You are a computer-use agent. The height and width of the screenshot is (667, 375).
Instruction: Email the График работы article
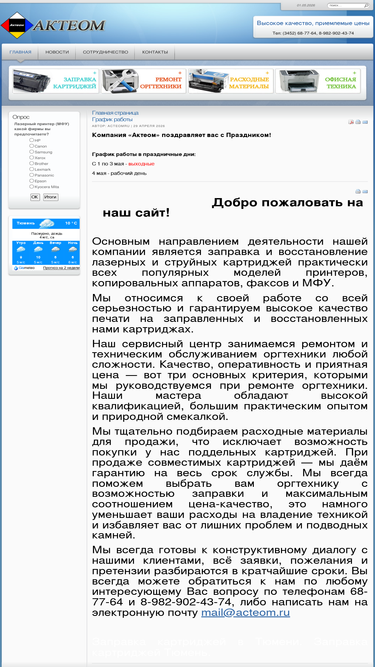coord(365,122)
